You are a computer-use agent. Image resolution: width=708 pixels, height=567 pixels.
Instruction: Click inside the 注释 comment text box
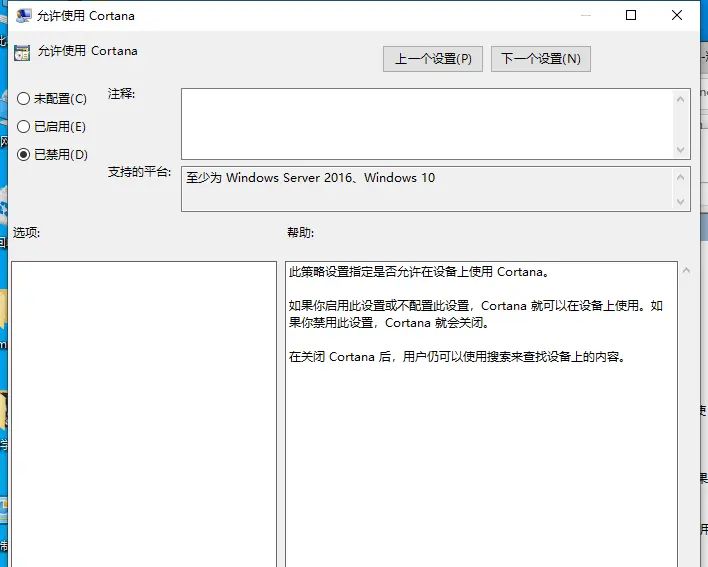(x=427, y=124)
